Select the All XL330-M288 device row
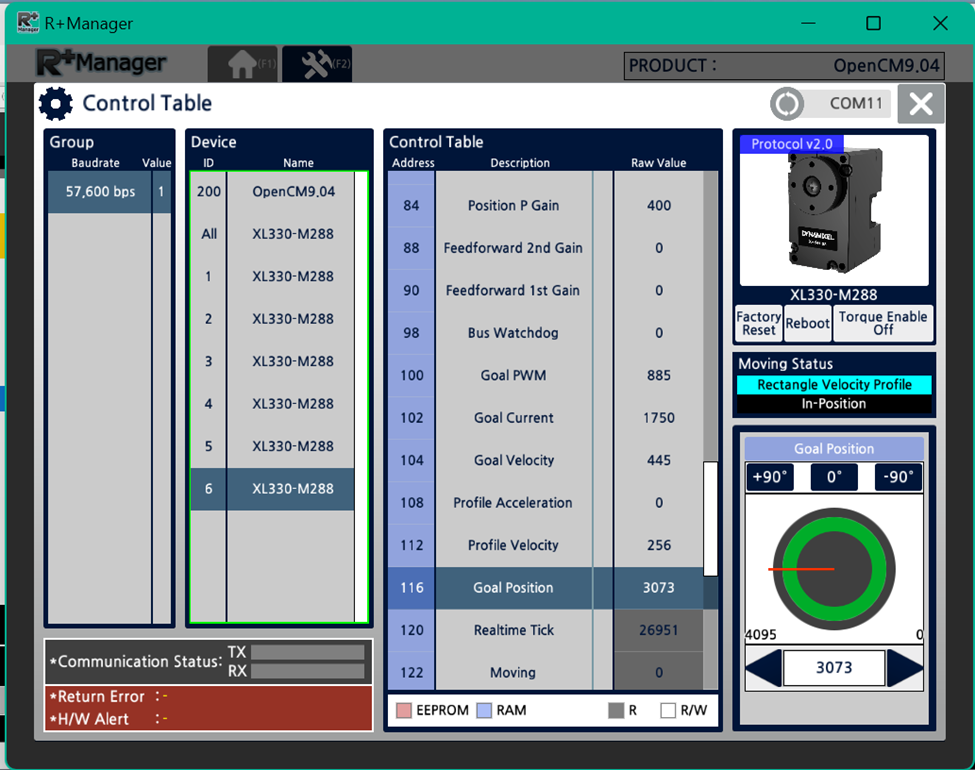The image size is (975, 770). [272, 234]
